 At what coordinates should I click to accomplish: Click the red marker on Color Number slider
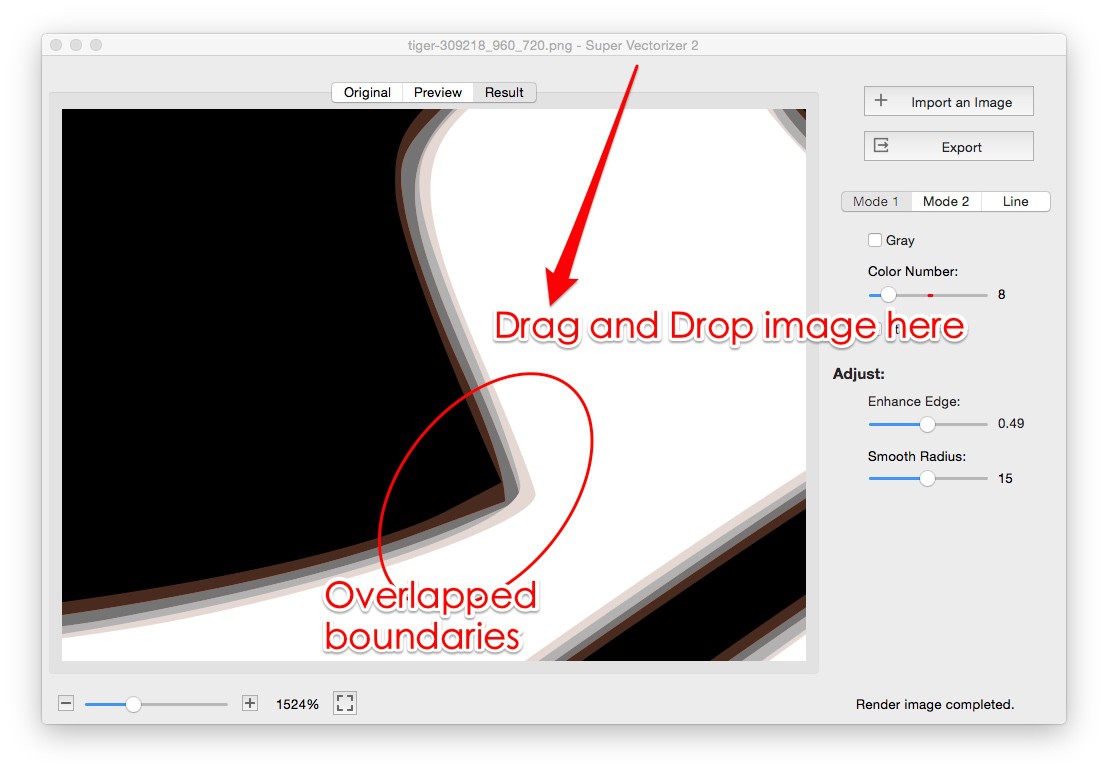[x=930, y=294]
